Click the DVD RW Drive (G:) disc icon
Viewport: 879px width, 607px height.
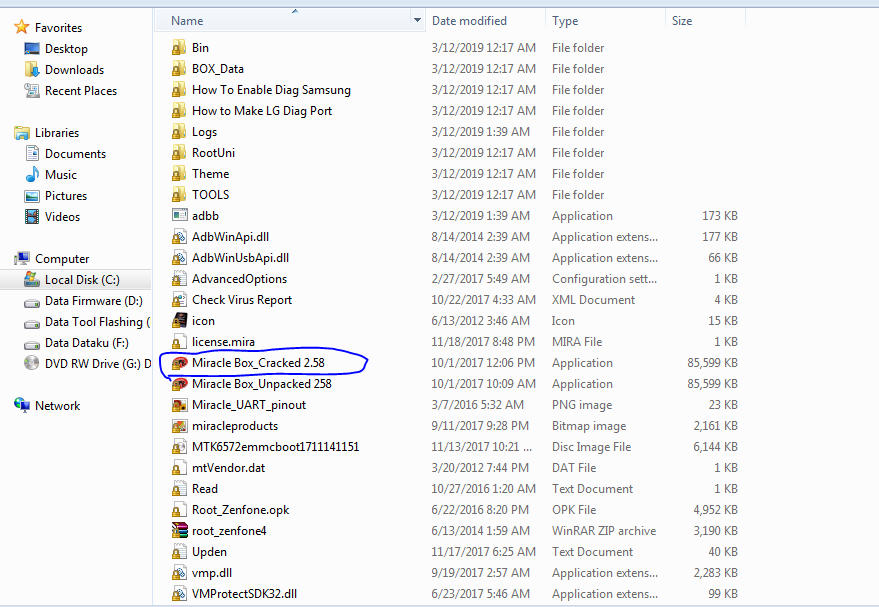tap(31, 363)
